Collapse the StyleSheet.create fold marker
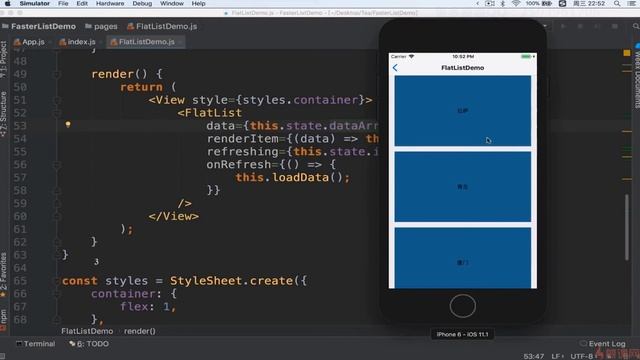 57,281
